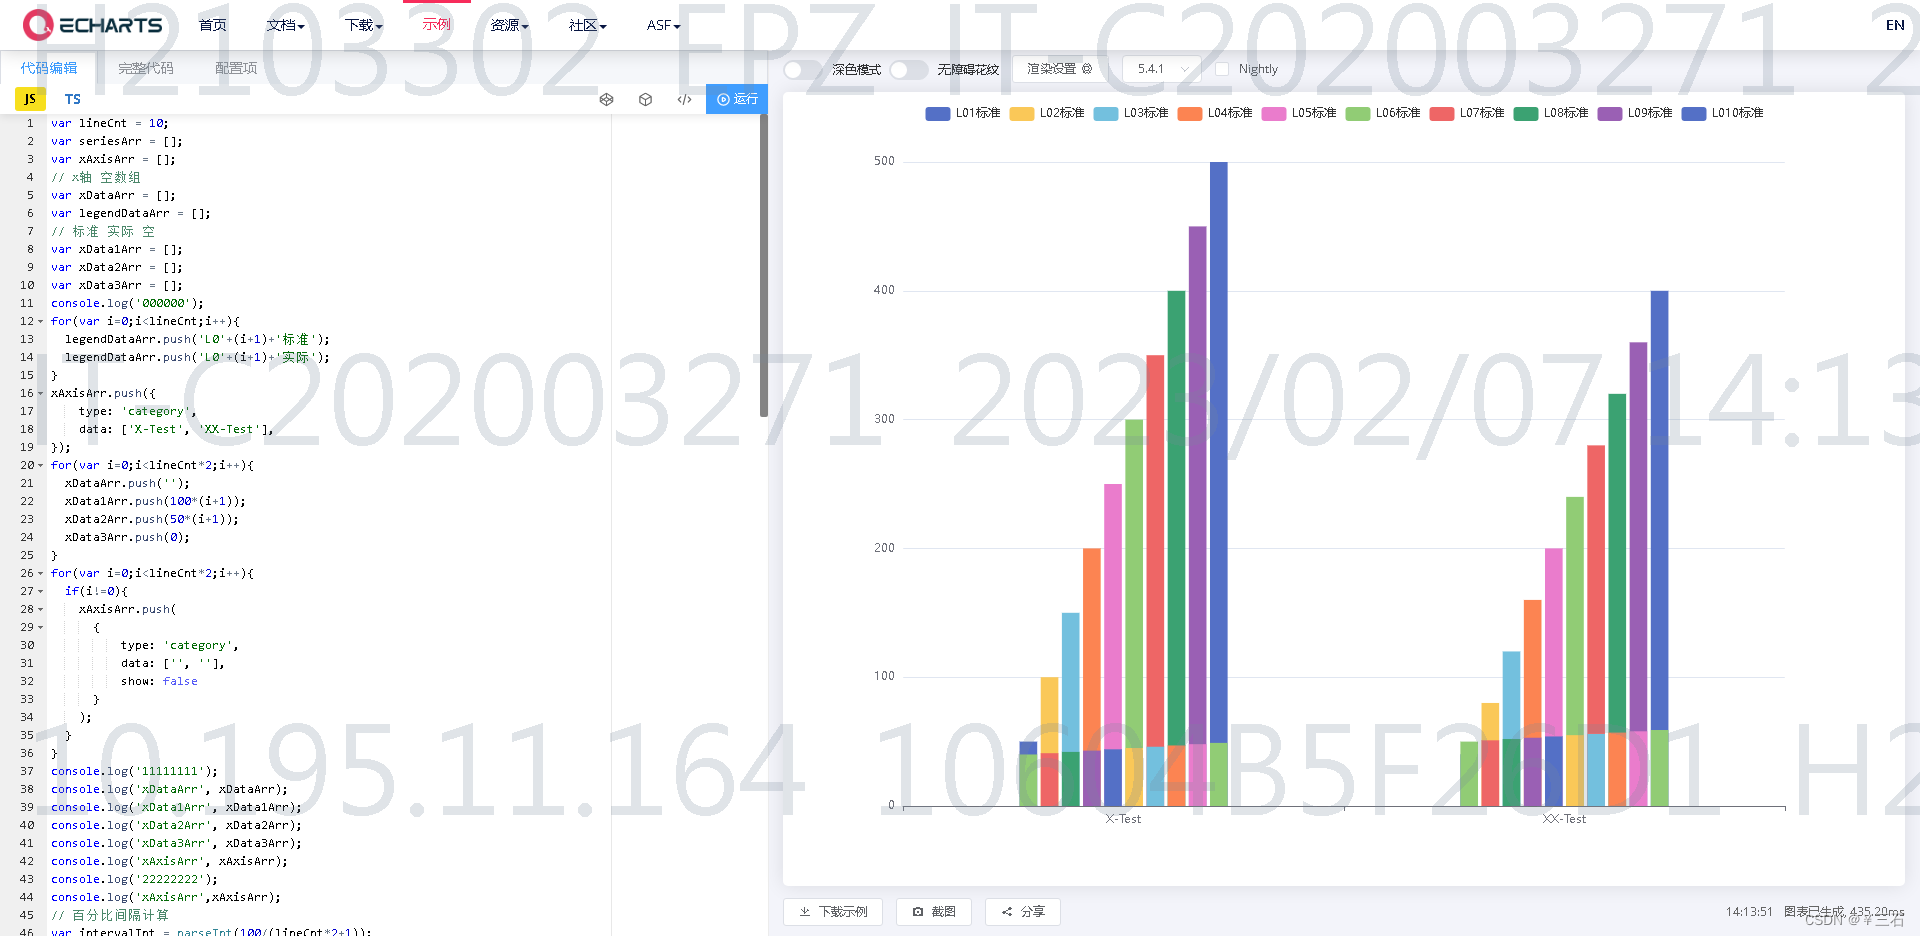Switch to the 完整代码 tab

point(146,70)
